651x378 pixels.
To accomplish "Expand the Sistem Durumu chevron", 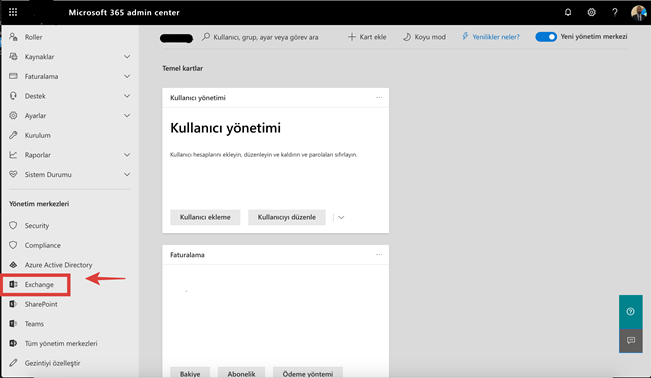I will [127, 174].
